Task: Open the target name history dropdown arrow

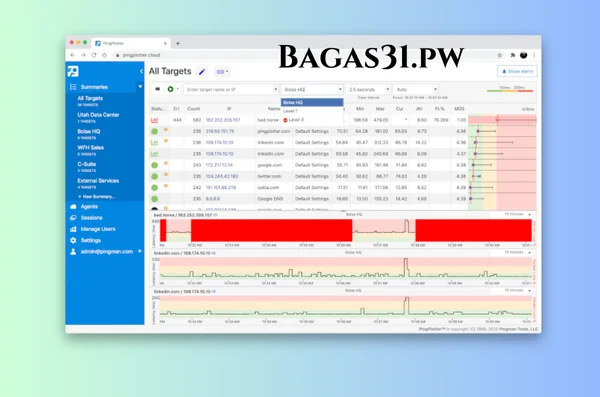Action: click(x=276, y=89)
